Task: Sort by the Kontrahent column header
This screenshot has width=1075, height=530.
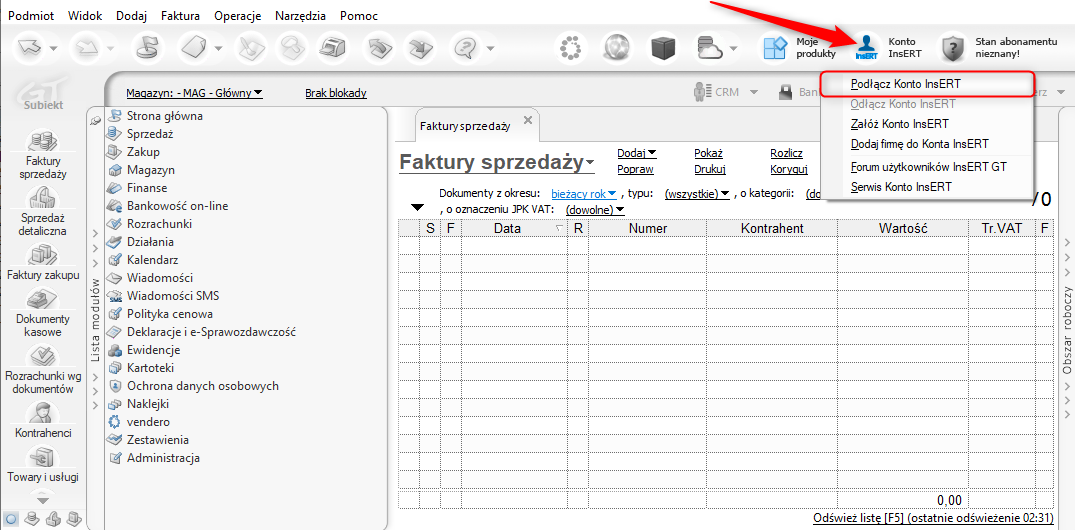Action: tap(772, 228)
